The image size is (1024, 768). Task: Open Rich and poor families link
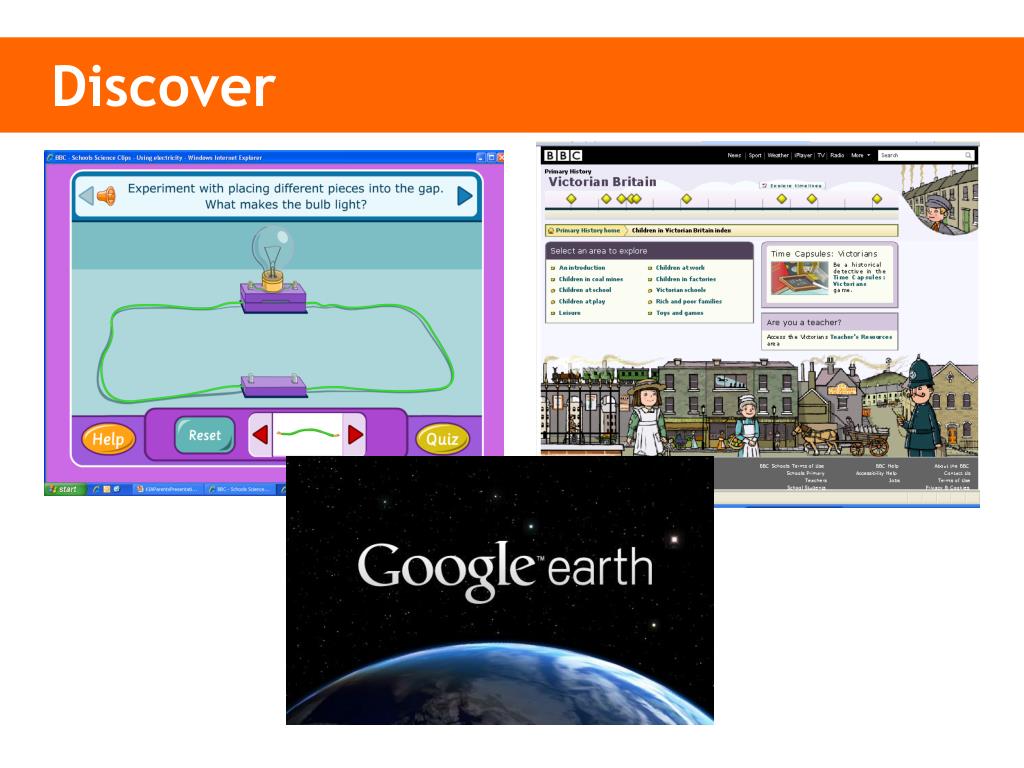pyautogui.click(x=689, y=302)
